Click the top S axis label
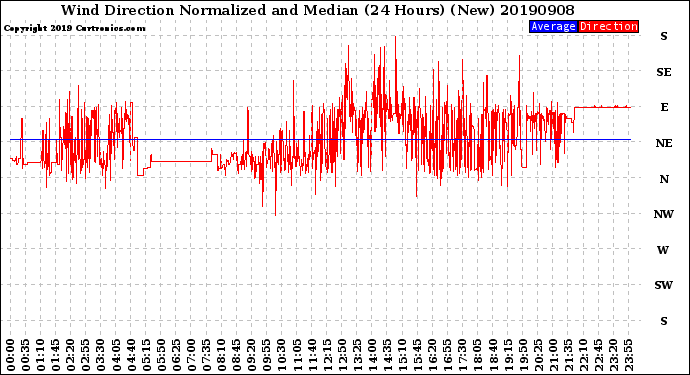The width and height of the screenshot is (690, 375). 664,36
